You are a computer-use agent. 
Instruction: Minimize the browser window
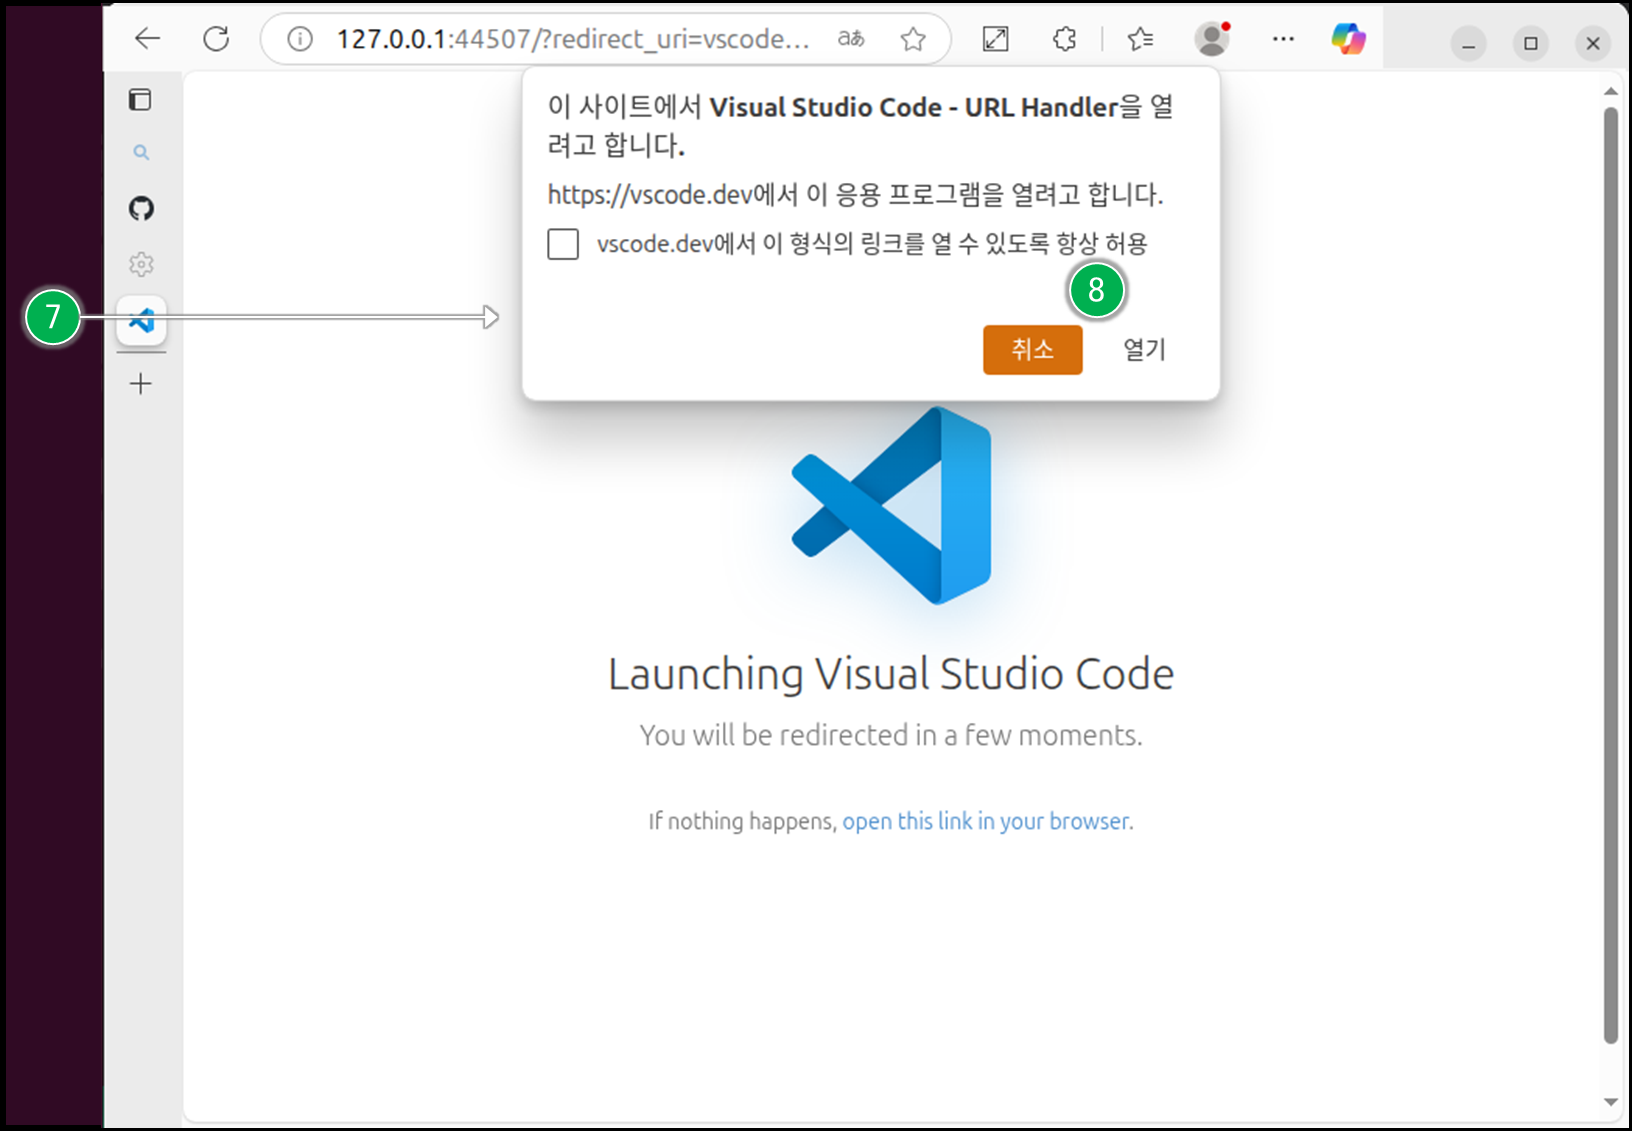point(1468,43)
